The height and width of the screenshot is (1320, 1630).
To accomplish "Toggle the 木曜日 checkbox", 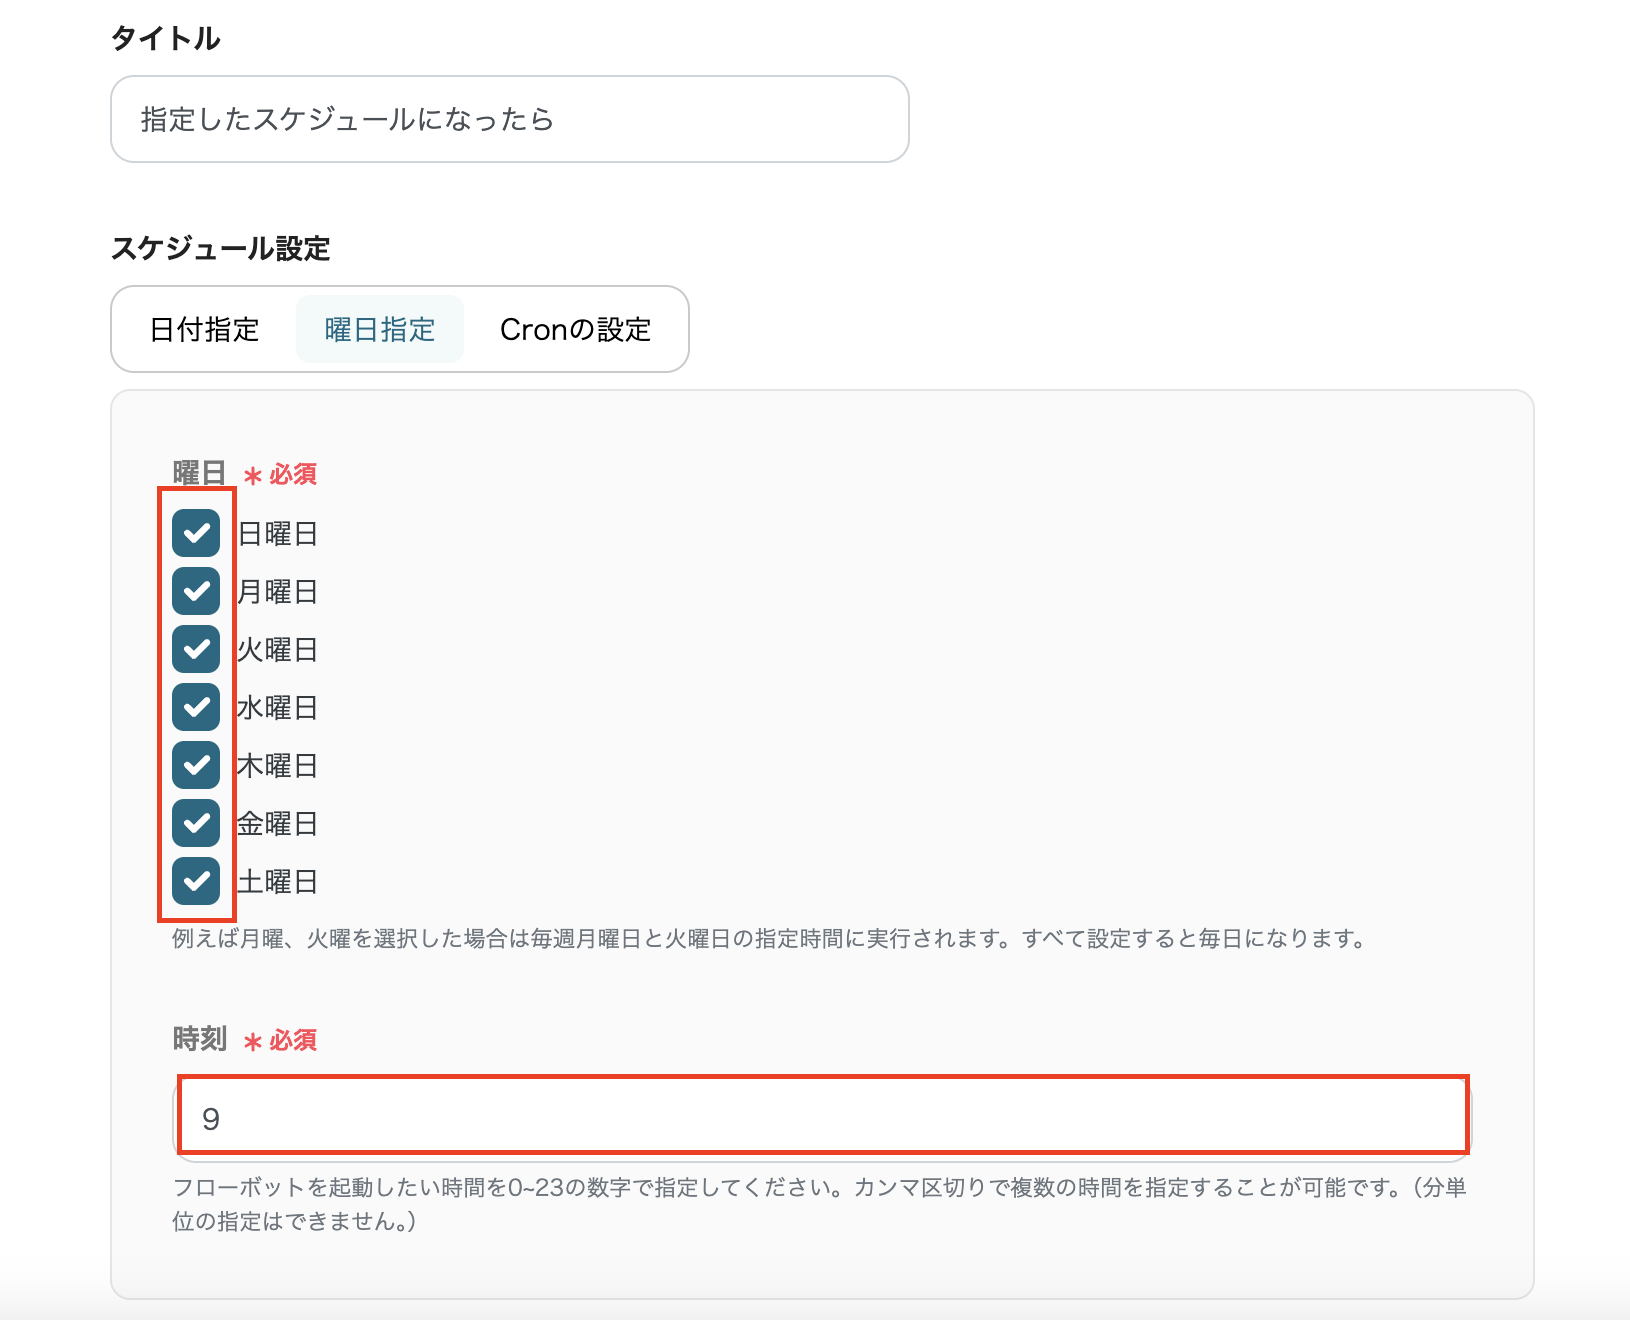I will tap(196, 765).
